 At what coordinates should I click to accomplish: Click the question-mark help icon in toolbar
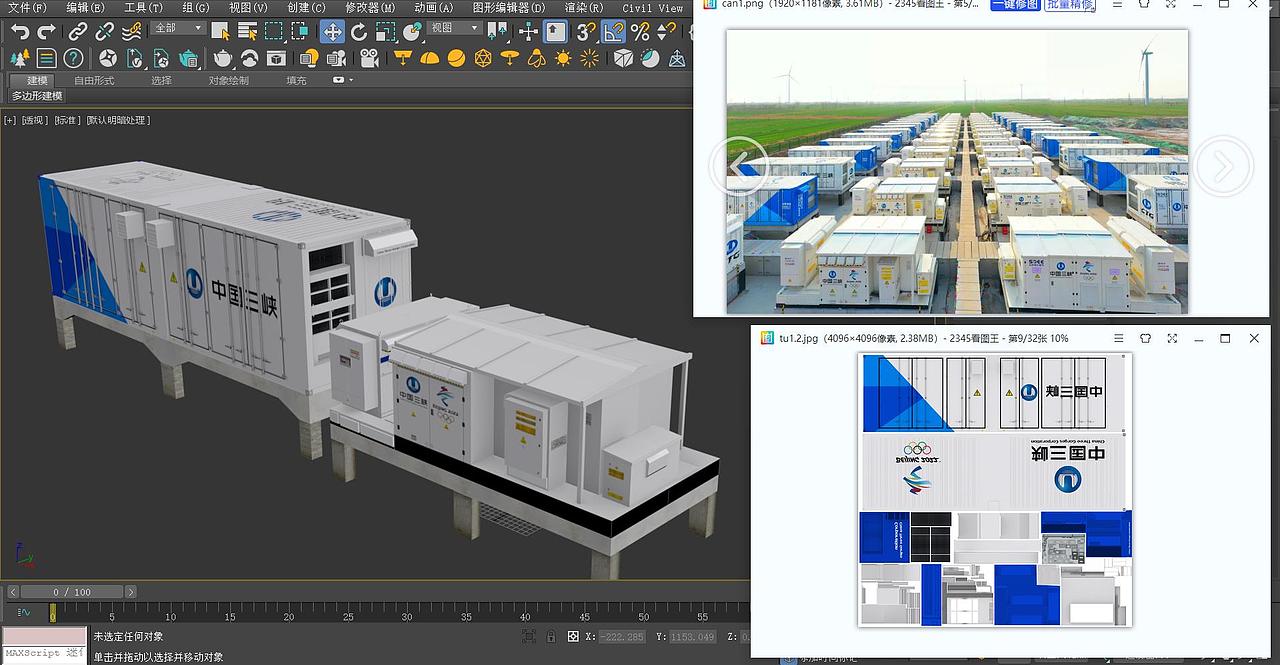coord(72,58)
